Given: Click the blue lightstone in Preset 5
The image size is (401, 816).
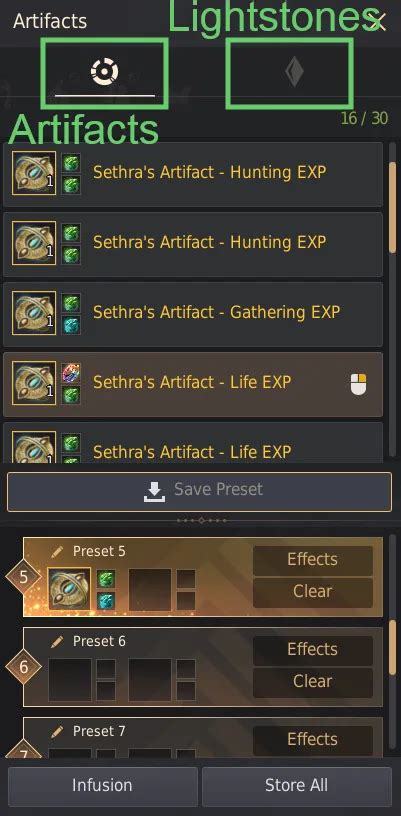Looking at the screenshot, I should [x=106, y=601].
